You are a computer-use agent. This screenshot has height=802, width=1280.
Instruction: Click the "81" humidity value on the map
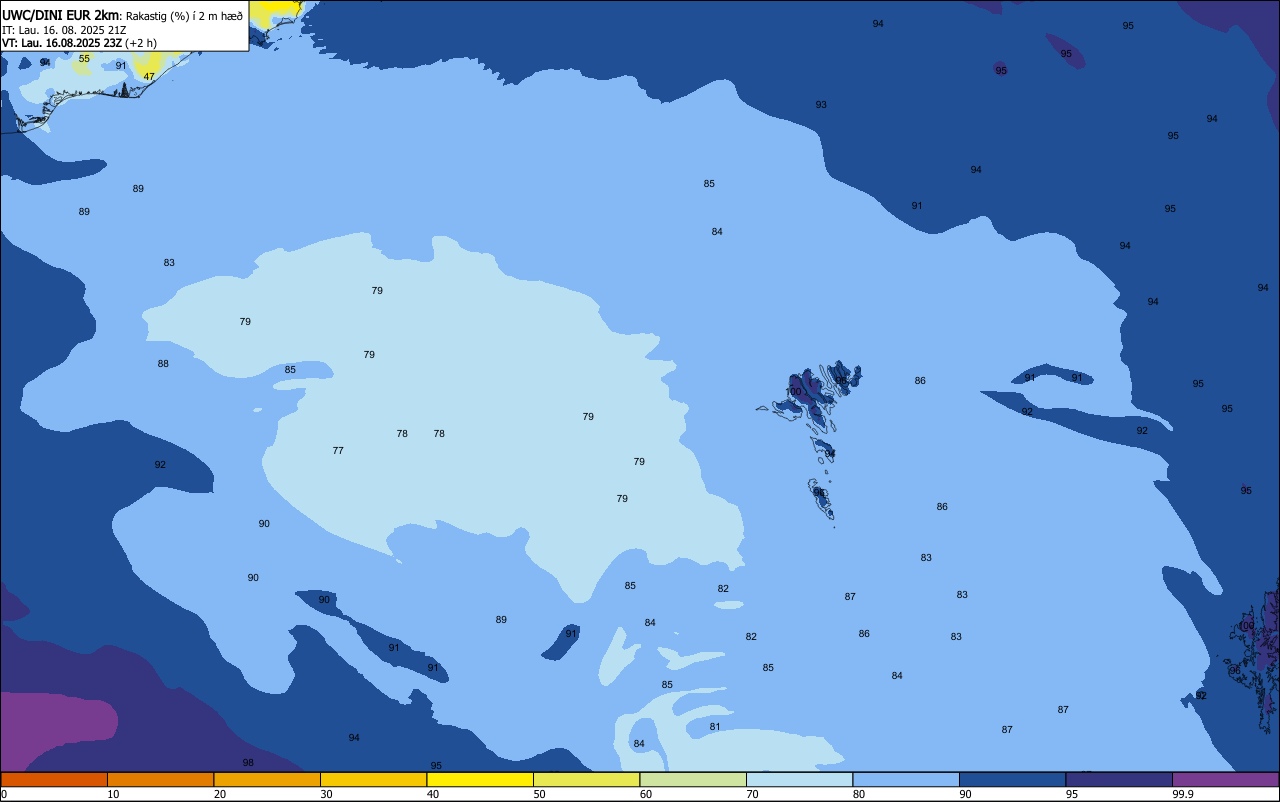(x=715, y=727)
